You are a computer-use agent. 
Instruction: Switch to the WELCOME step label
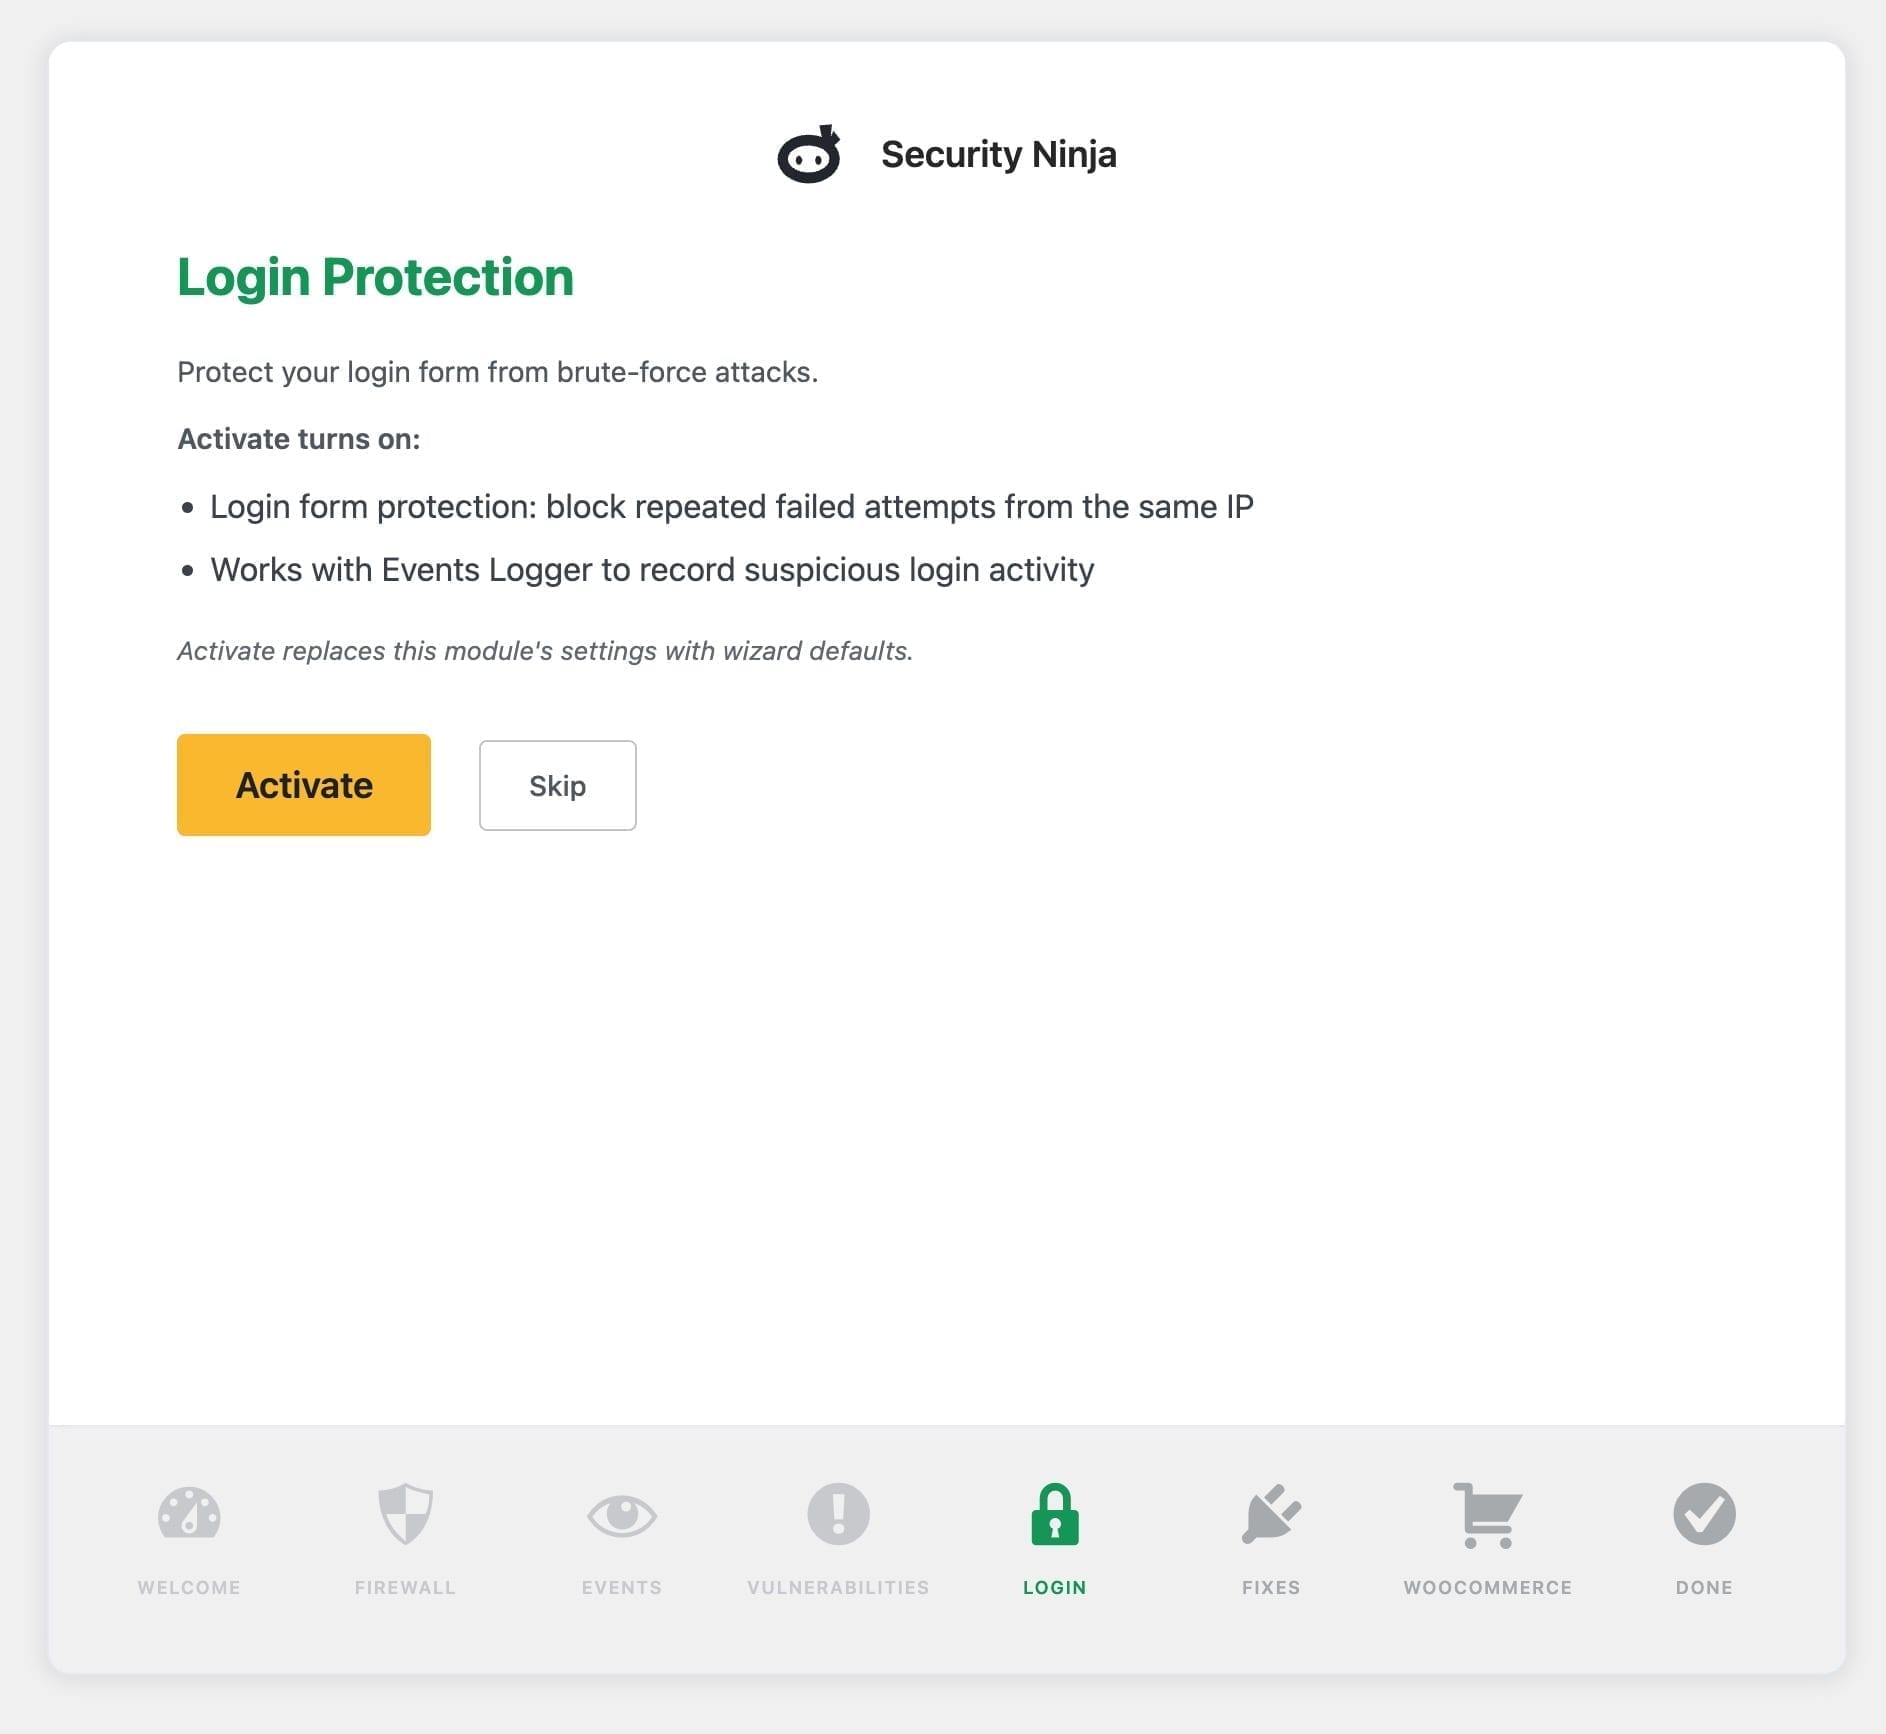[x=189, y=1587]
